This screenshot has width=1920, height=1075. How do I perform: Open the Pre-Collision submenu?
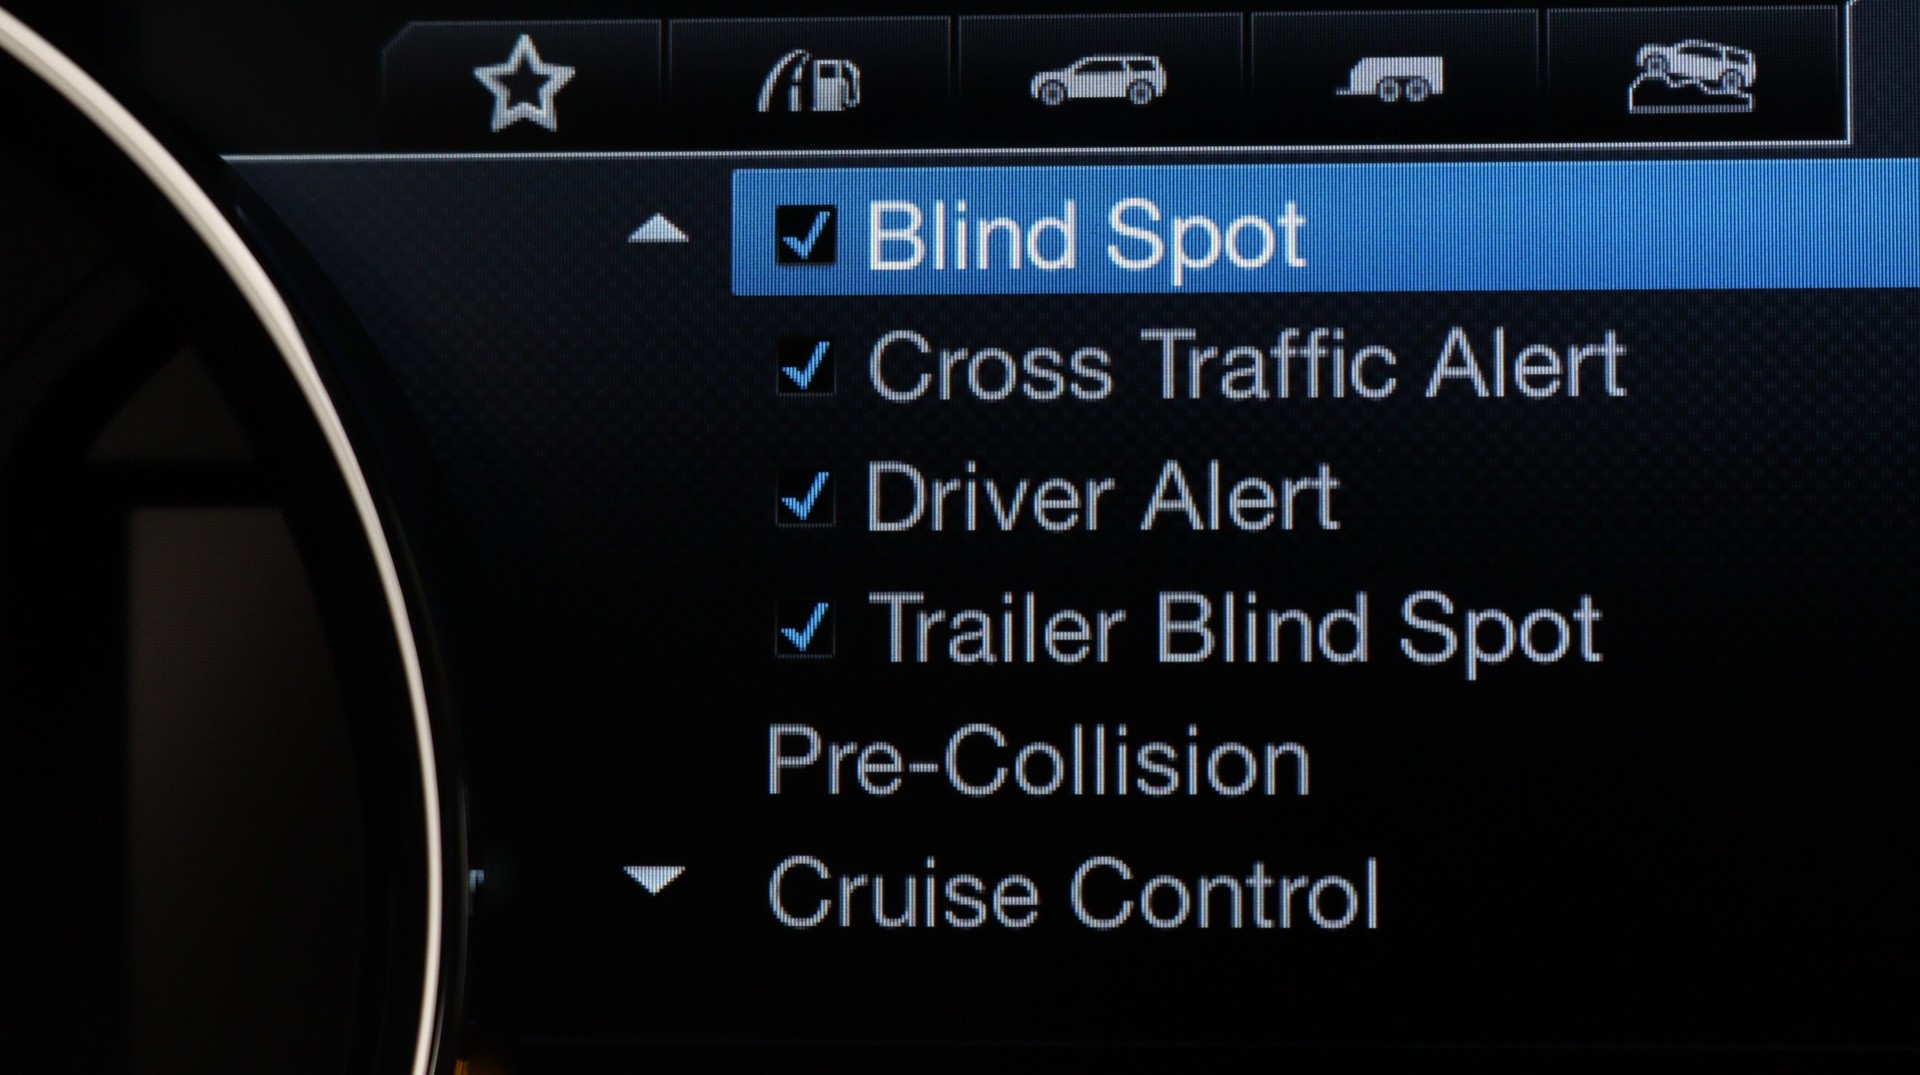[1038, 761]
